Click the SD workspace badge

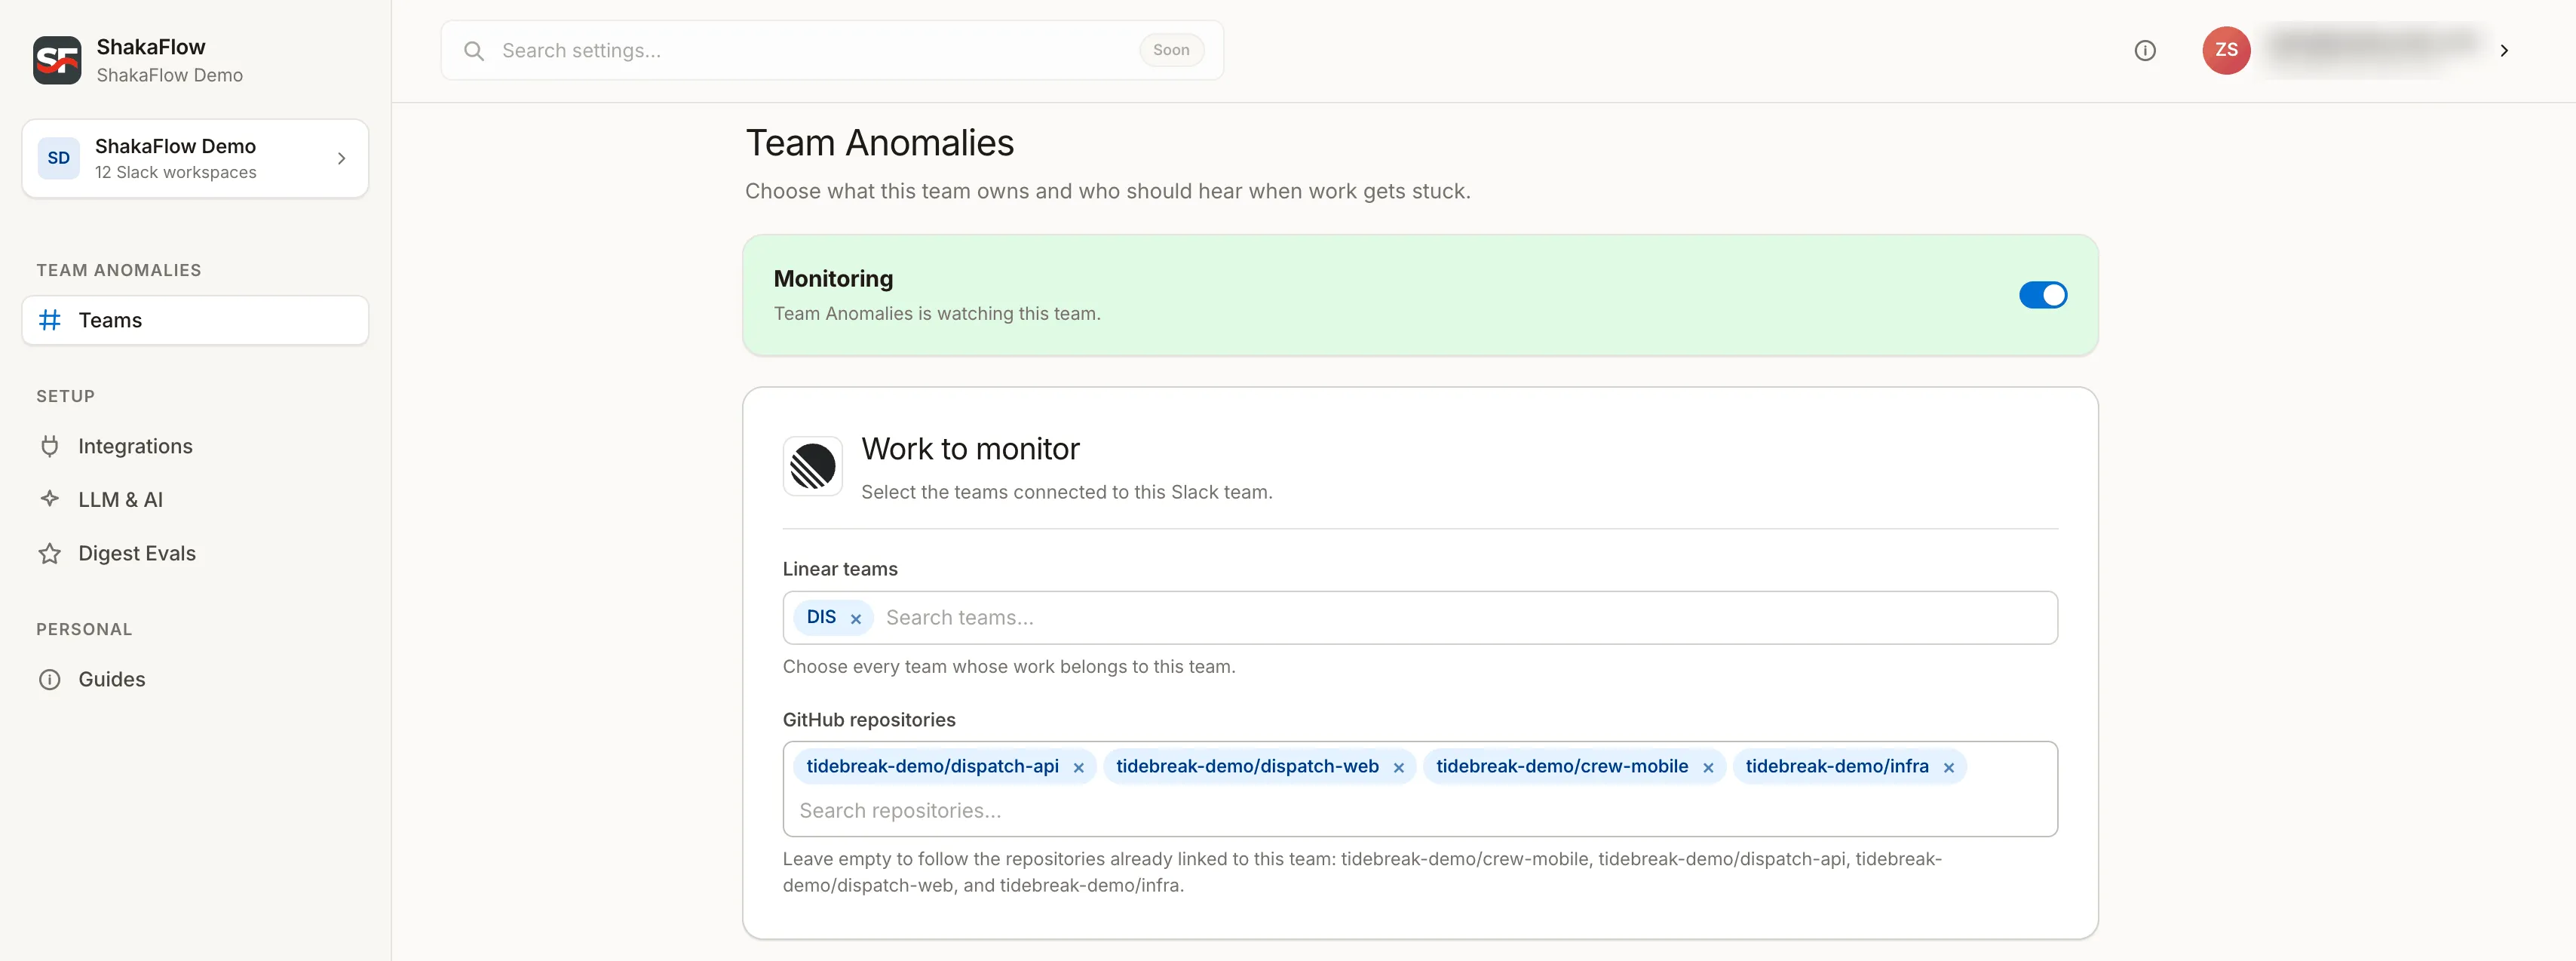coord(59,158)
